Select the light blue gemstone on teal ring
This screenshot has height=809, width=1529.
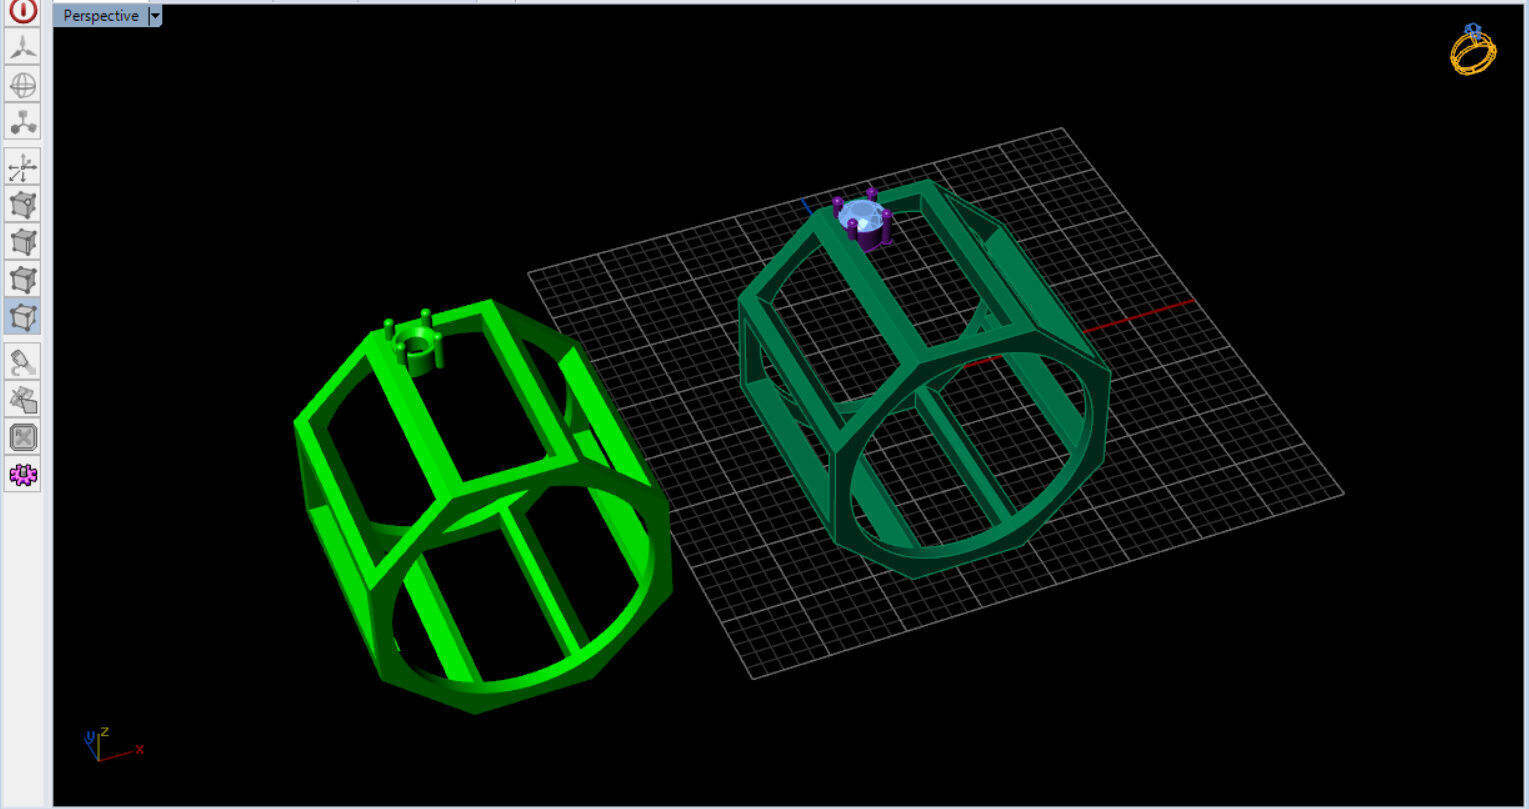860,214
